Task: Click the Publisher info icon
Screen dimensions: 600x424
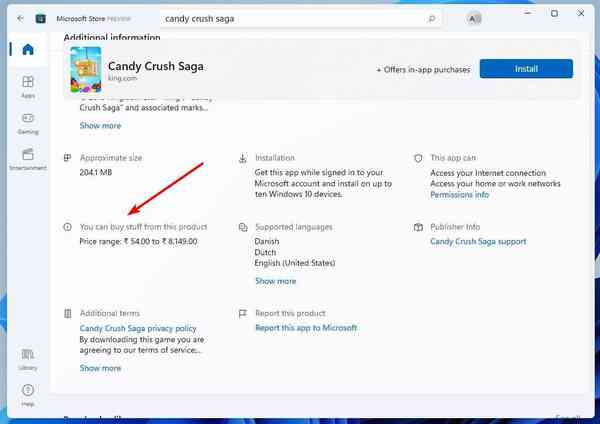Action: pos(418,227)
